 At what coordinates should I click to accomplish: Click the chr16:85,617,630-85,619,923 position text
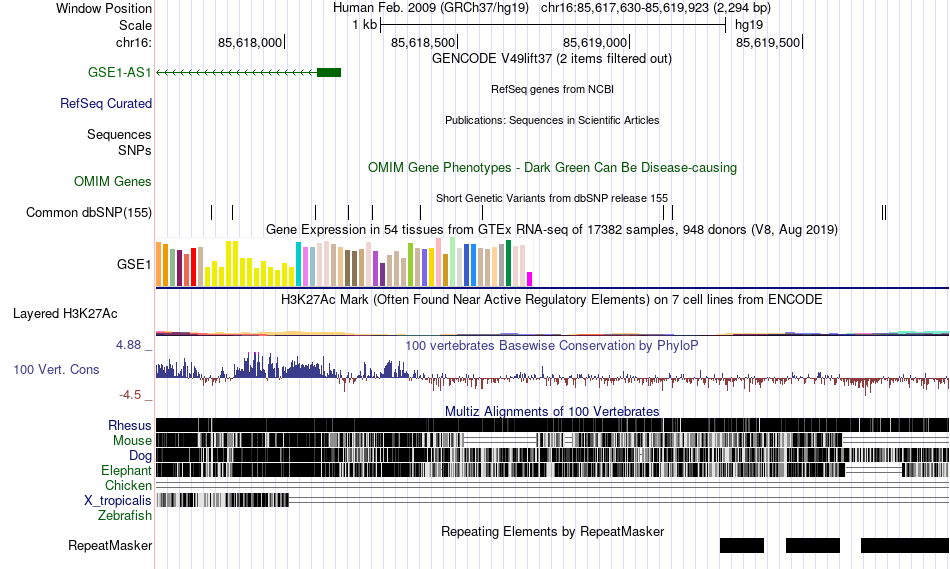pos(656,8)
